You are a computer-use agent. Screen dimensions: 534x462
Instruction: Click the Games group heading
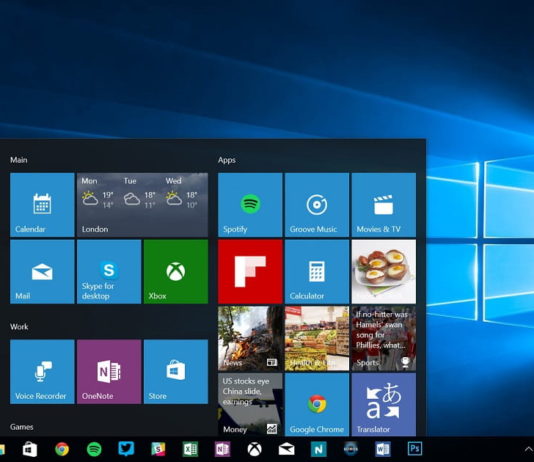[x=21, y=427]
